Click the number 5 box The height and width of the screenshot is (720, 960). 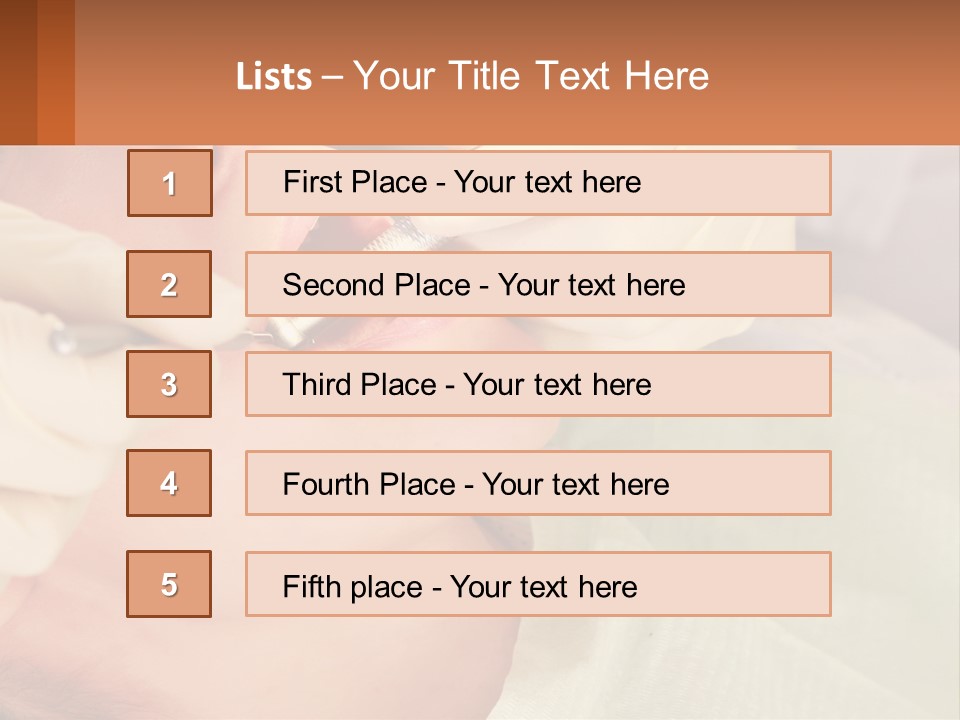169,584
